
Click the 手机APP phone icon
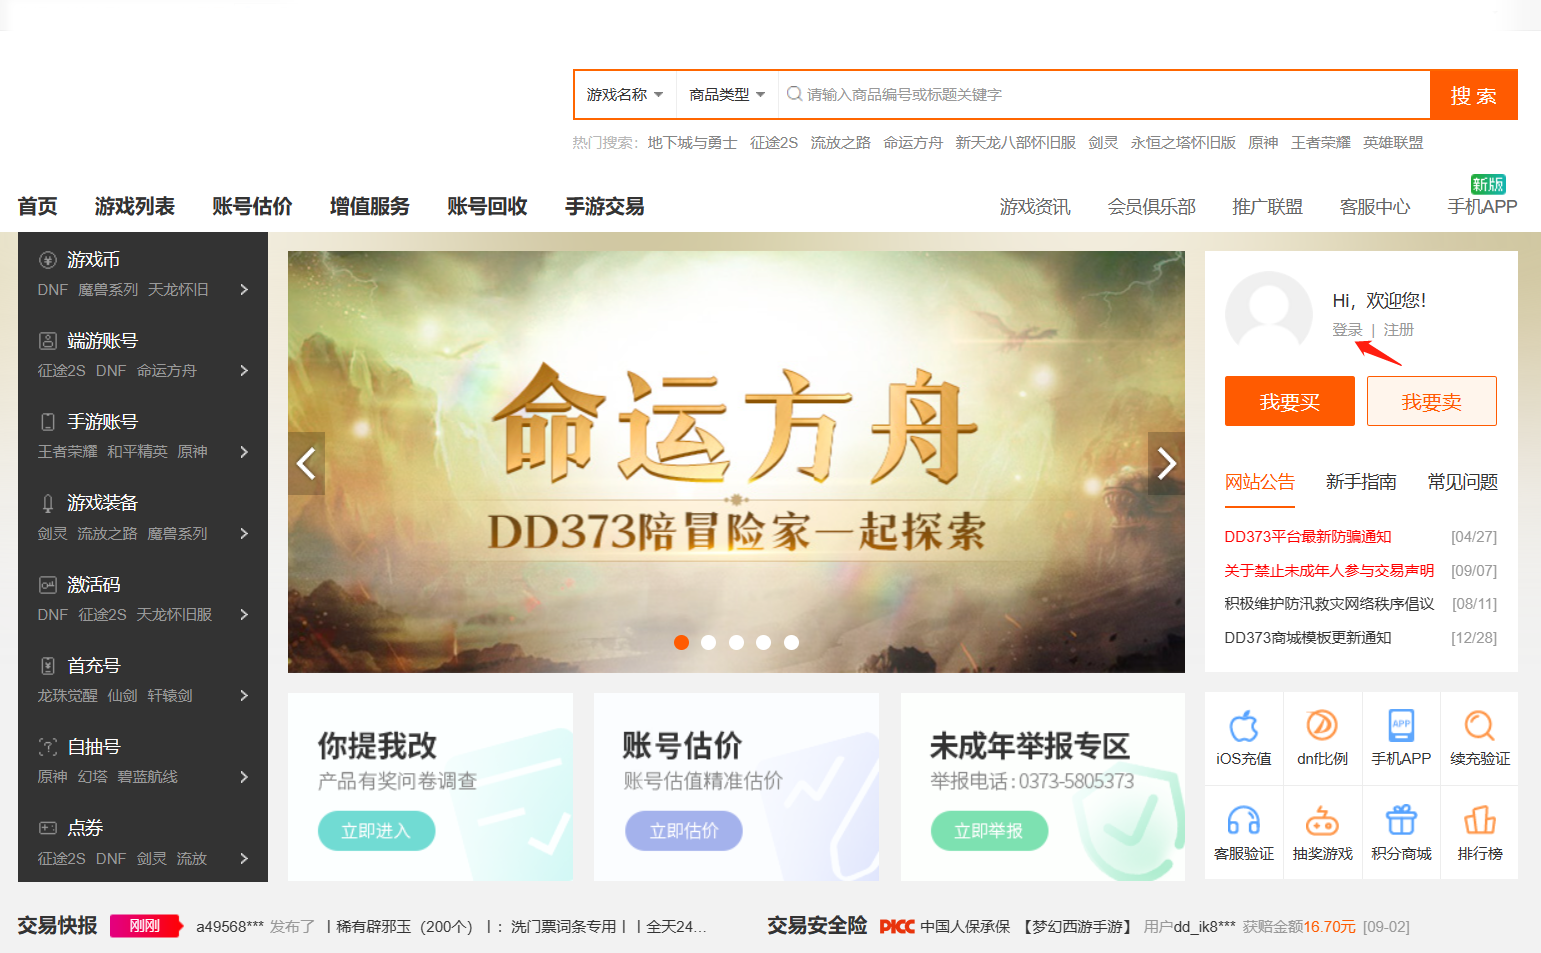click(x=1401, y=727)
